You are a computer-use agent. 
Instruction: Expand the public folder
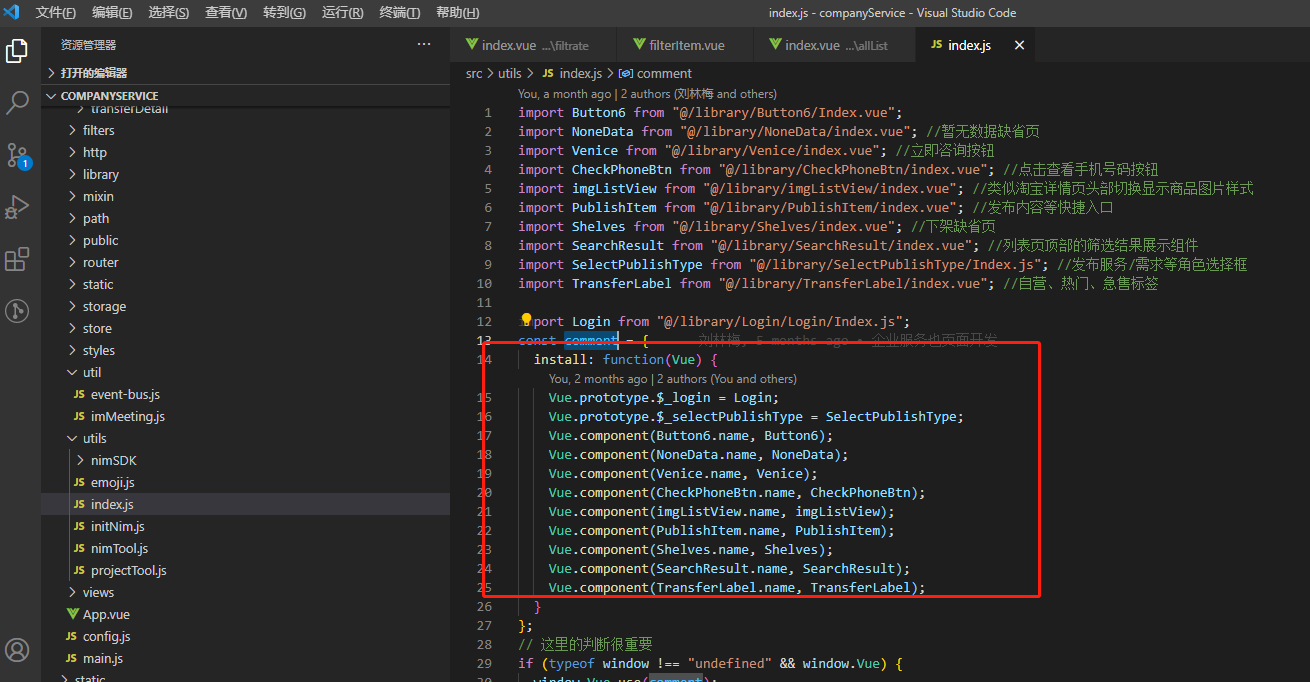pos(245,240)
